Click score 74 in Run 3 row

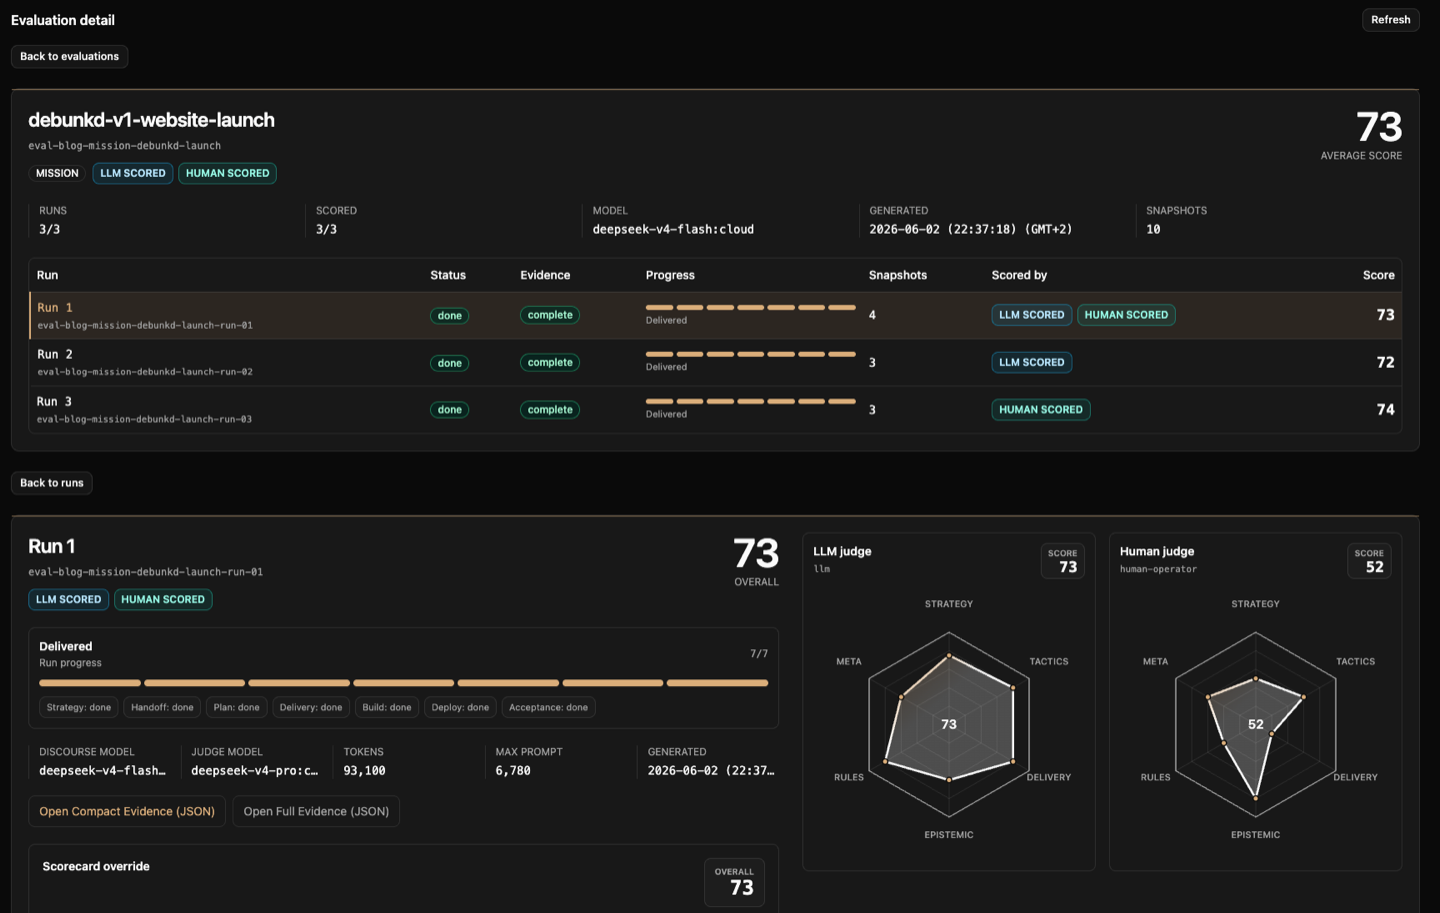coord(1385,409)
